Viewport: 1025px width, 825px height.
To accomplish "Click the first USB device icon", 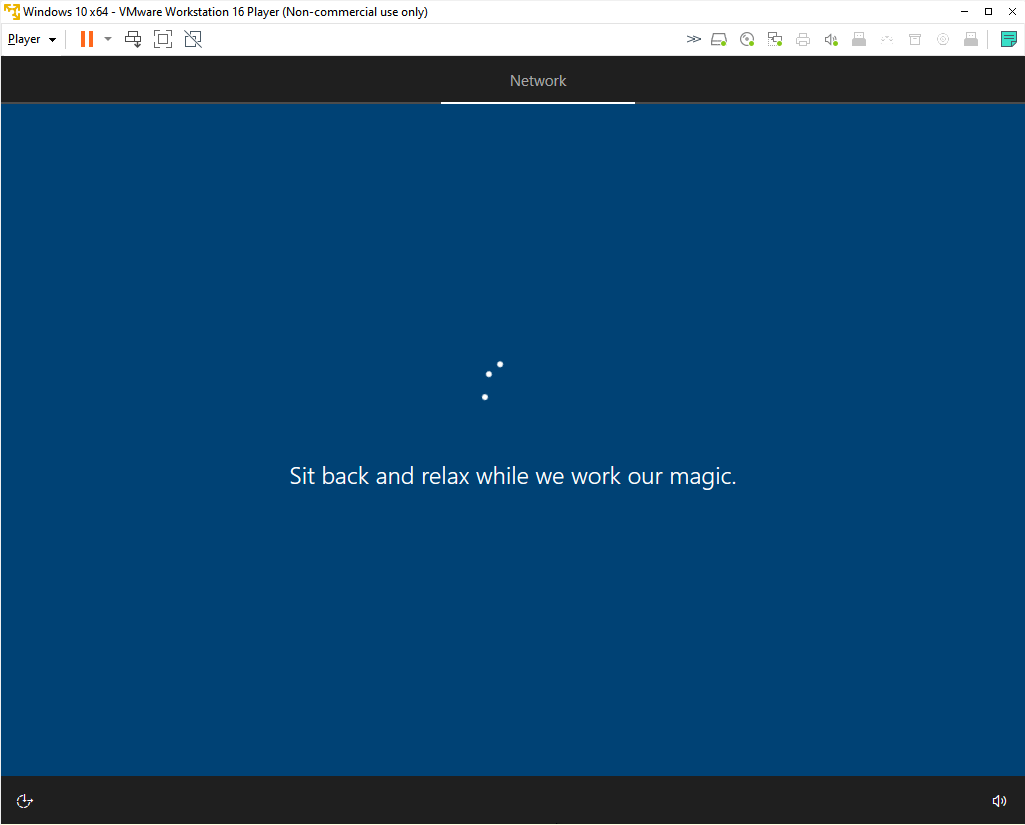I will coord(858,39).
